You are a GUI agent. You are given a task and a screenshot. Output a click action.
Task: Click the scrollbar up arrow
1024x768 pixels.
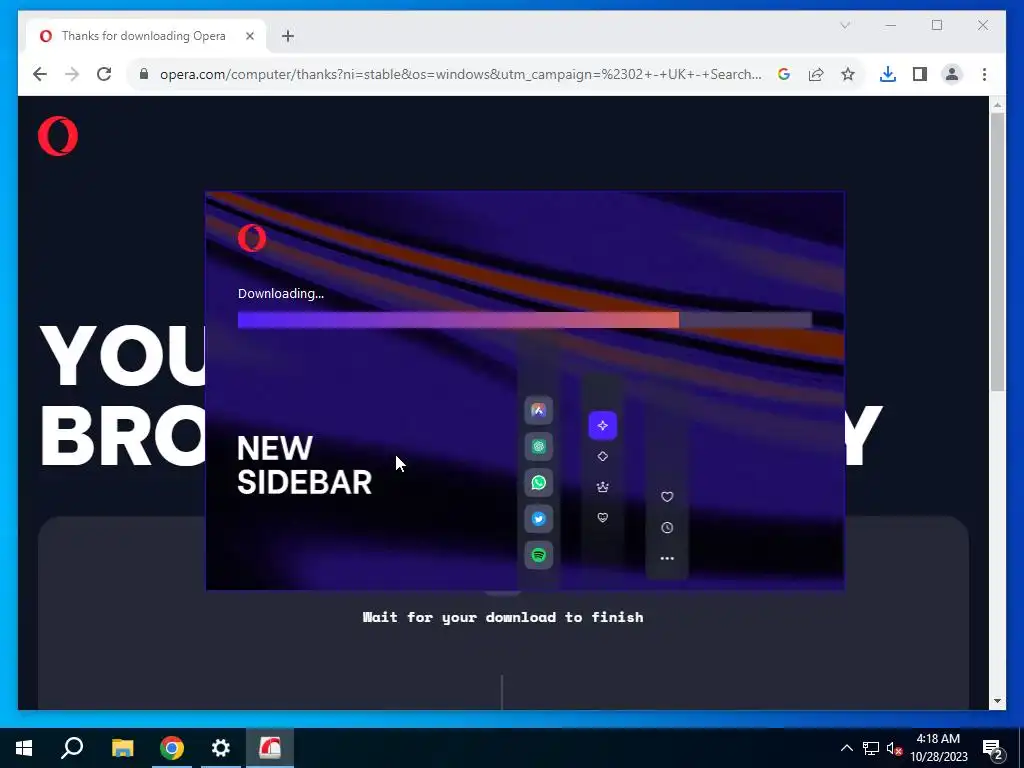point(997,104)
